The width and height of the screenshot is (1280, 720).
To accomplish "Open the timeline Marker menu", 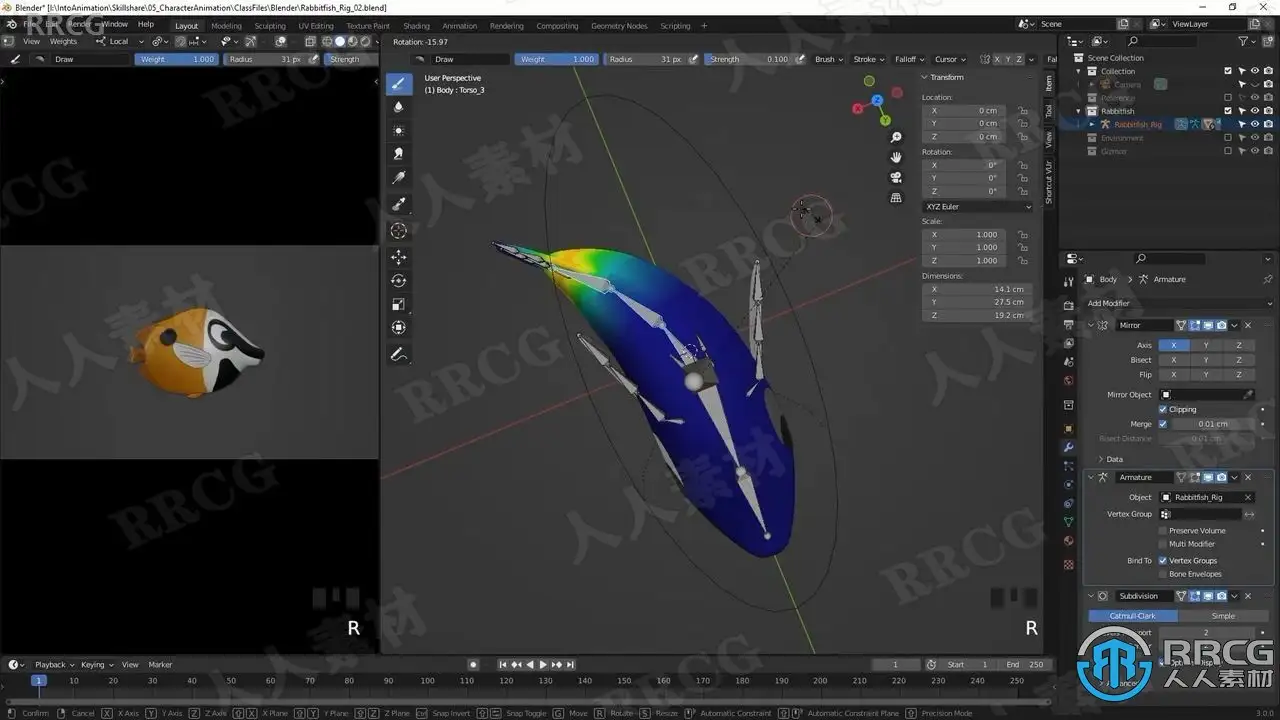I will pyautogui.click(x=160, y=665).
